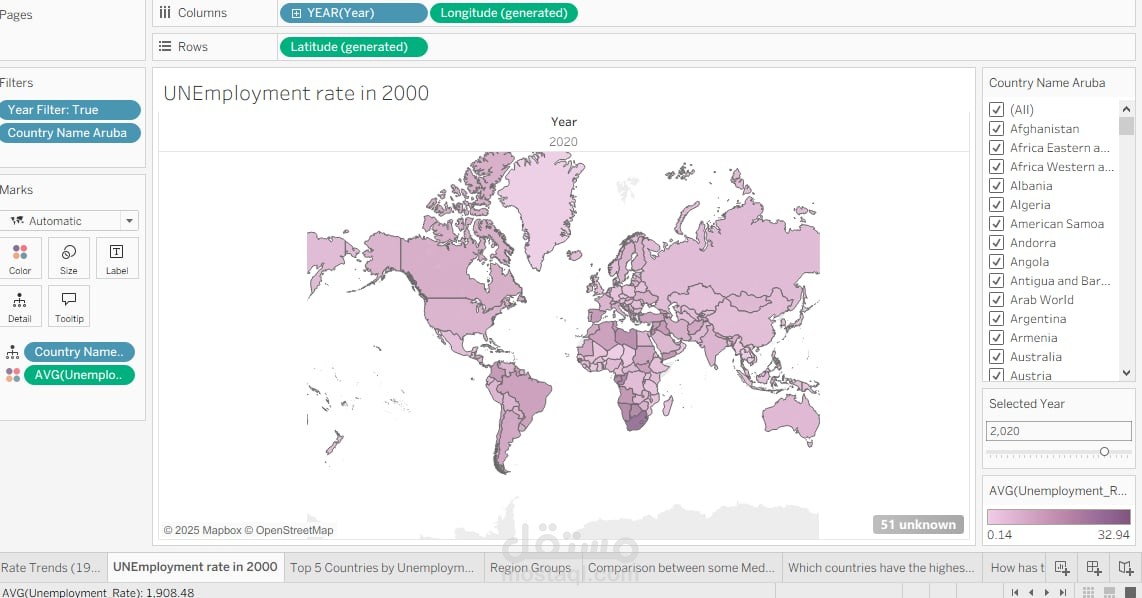Uncheck Afghanistan in country filter
This screenshot has height=598, width=1142.
996,129
